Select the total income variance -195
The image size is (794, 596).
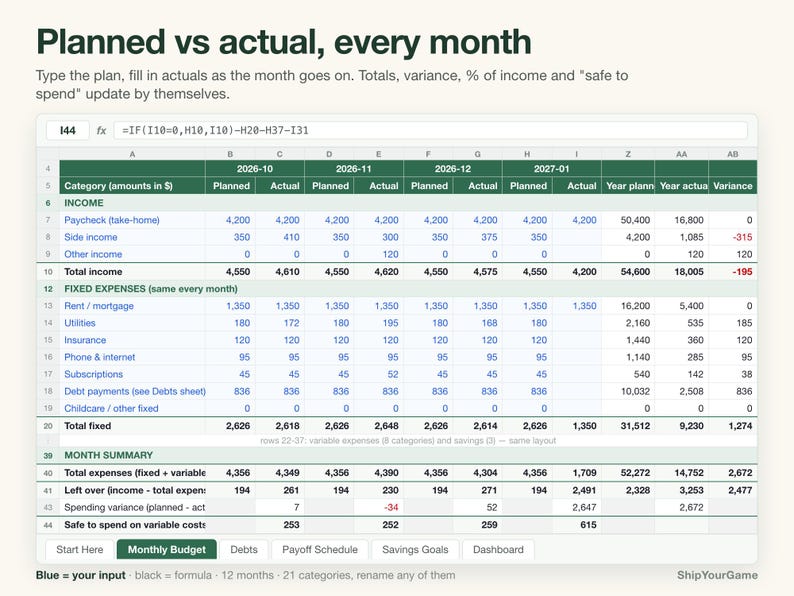(x=733, y=271)
